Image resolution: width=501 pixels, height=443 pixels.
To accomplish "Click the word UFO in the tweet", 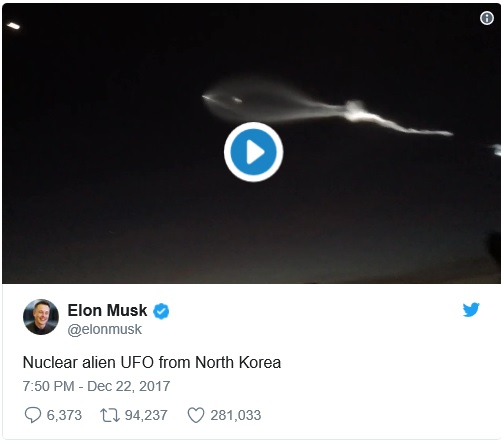I will coord(137,362).
